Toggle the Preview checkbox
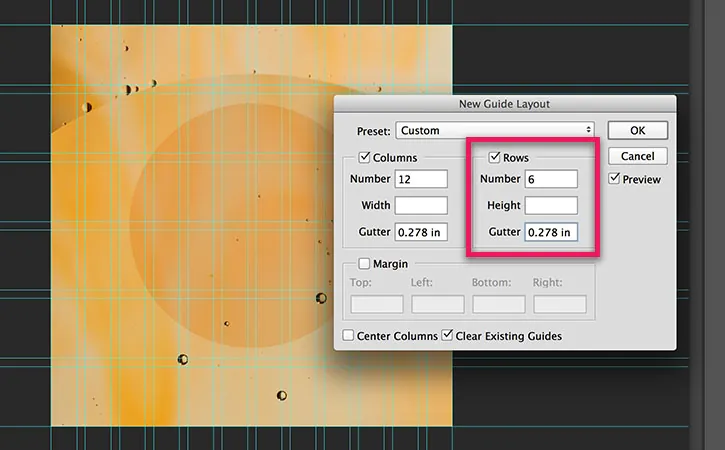Viewport: 725px width, 450px height. tap(614, 179)
